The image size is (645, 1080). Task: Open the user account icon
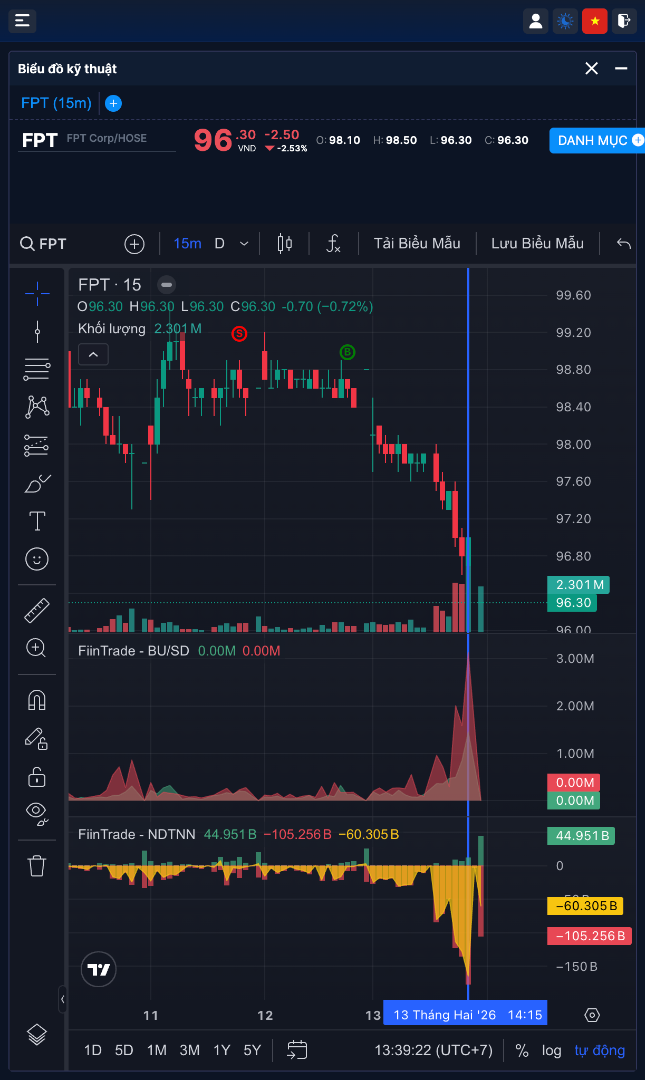[x=535, y=21]
